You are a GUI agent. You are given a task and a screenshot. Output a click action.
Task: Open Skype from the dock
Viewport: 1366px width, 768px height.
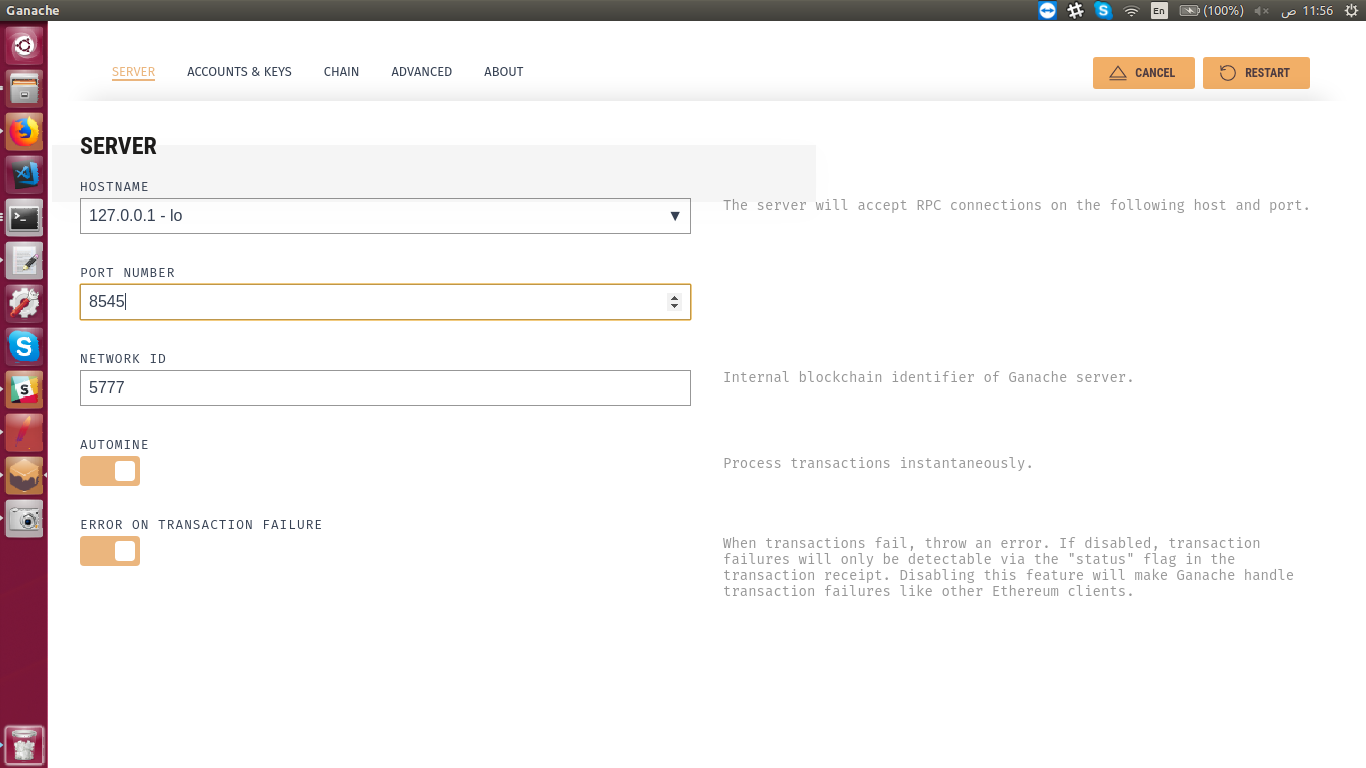click(24, 346)
